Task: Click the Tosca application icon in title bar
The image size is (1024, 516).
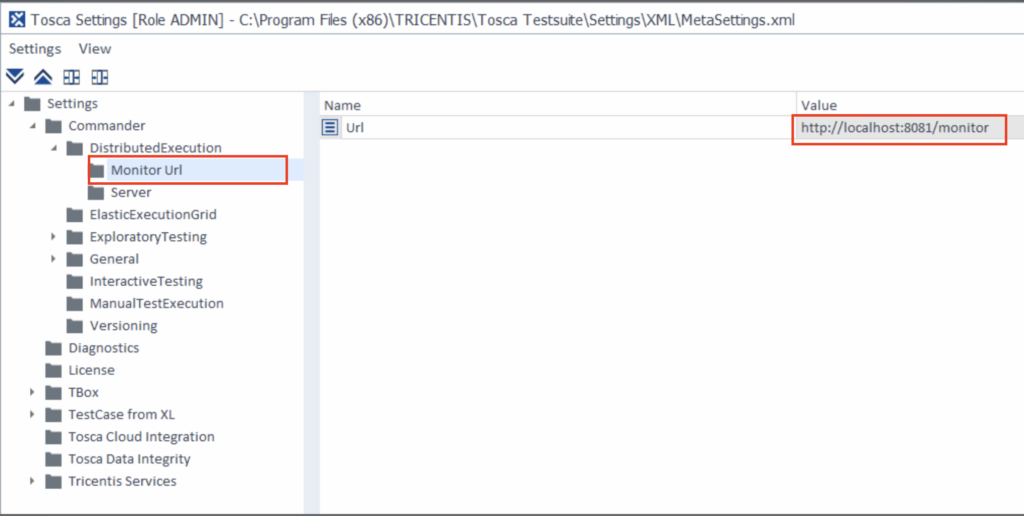Action: click(17, 20)
